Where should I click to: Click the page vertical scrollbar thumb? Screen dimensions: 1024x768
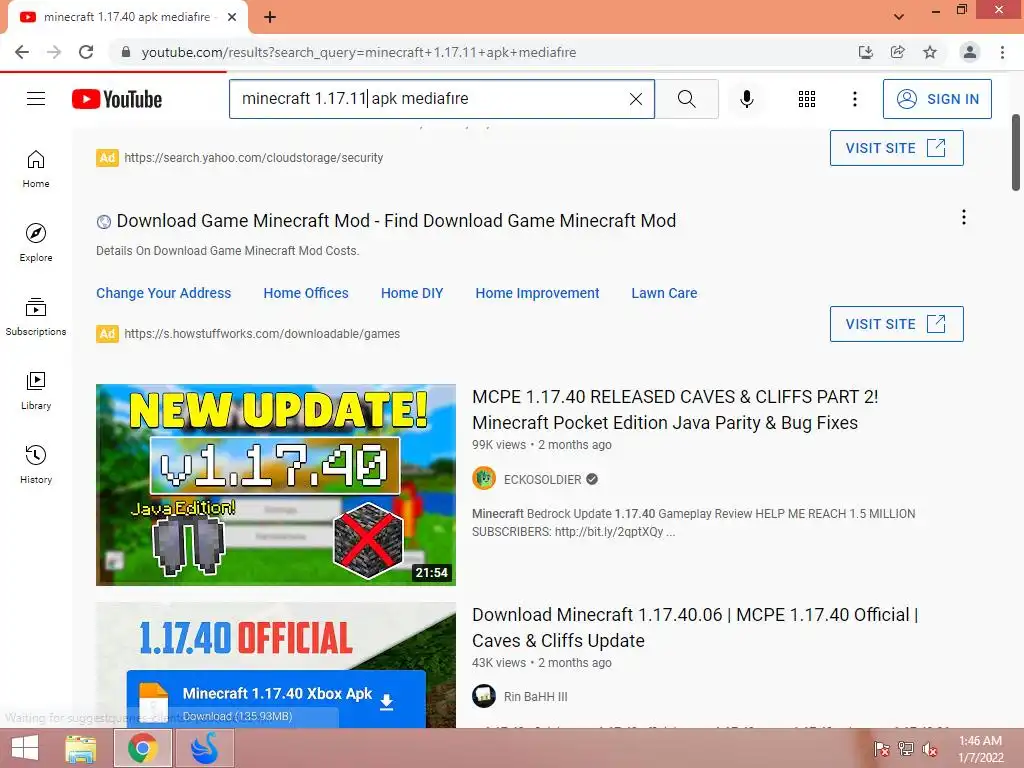click(1016, 153)
